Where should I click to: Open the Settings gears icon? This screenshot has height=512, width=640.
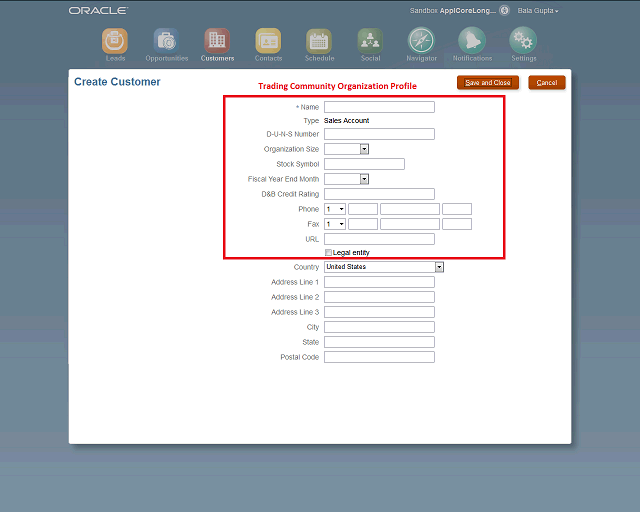[523, 41]
